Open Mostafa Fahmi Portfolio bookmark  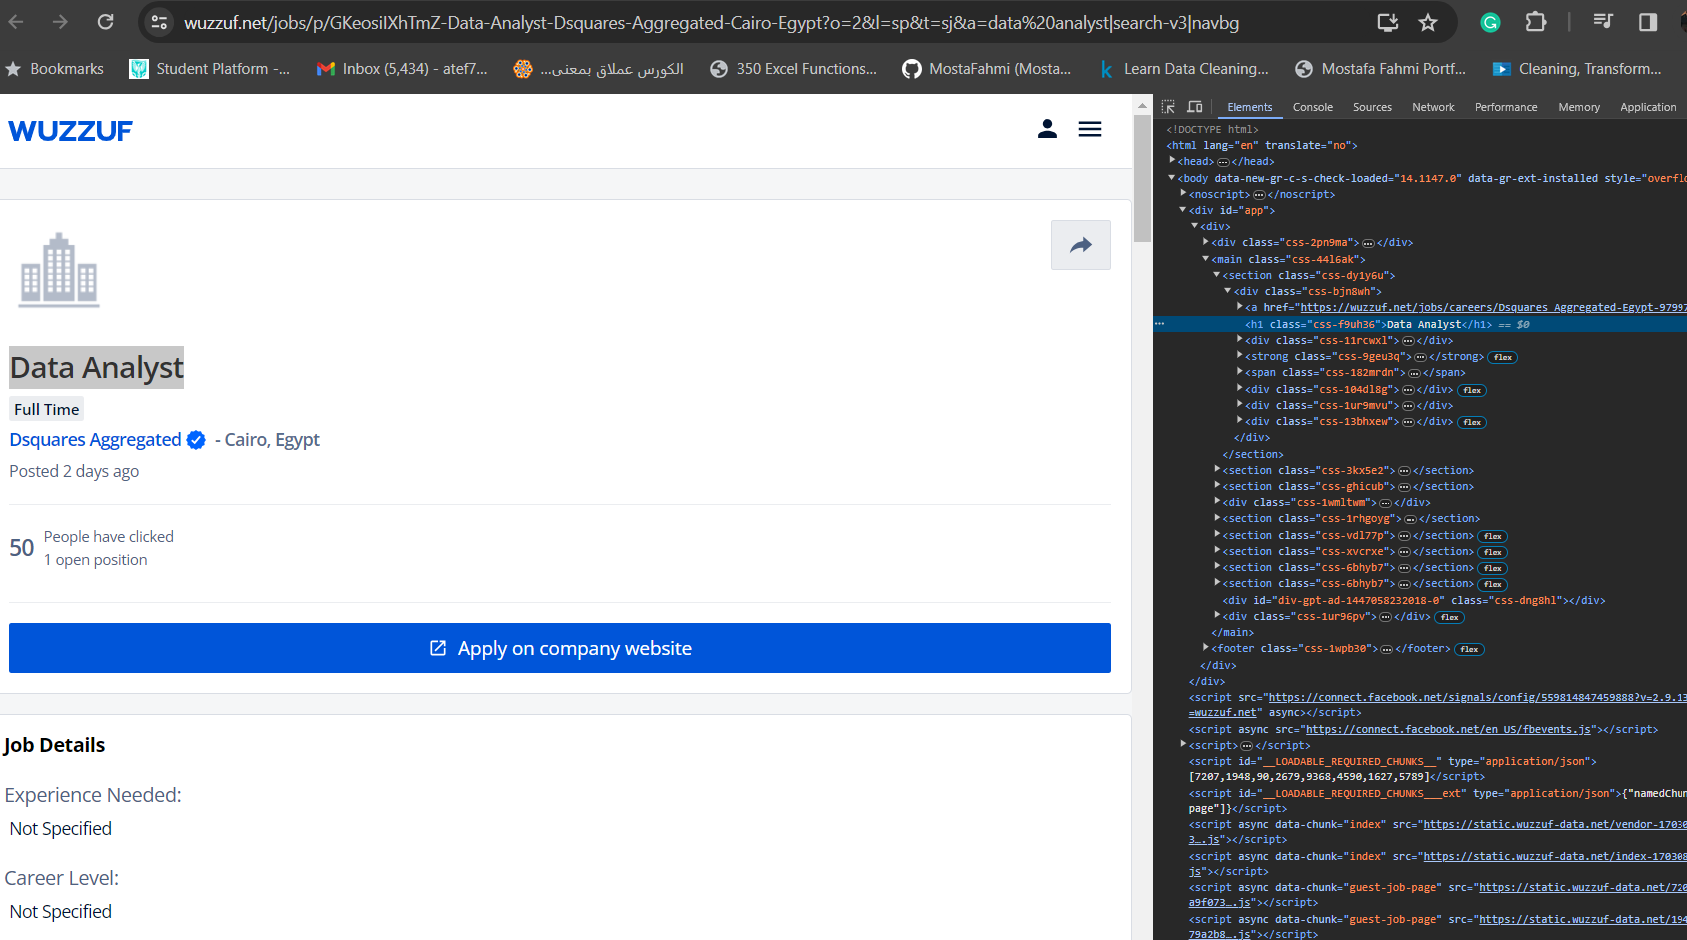click(1381, 69)
